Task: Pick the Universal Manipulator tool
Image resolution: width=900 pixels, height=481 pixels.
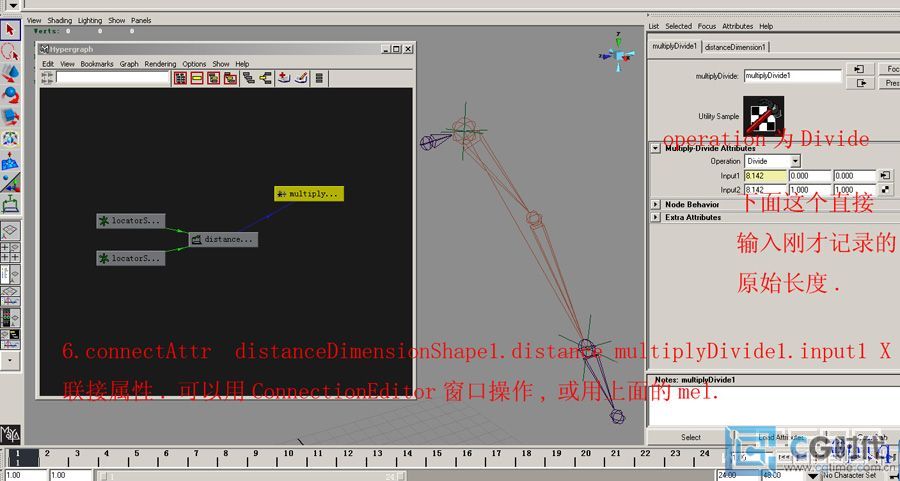Action: tap(10, 139)
